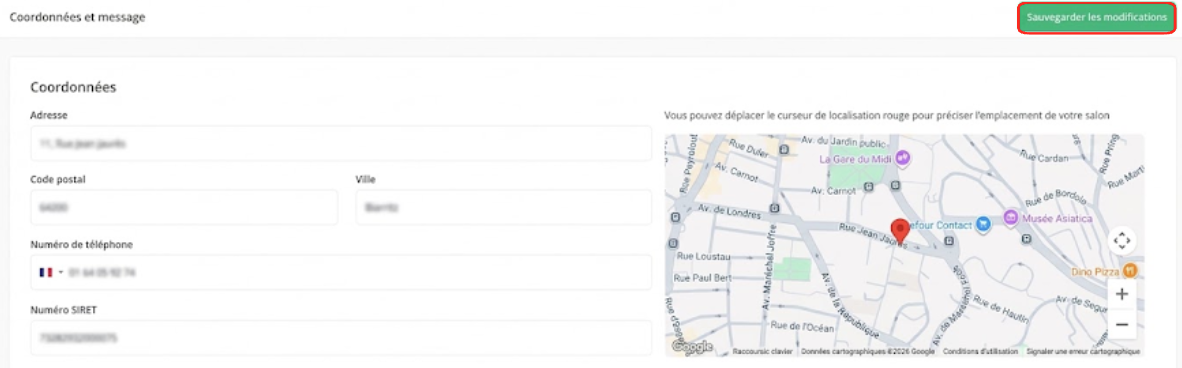
Task: Focus the Numéro SIRET input field
Action: coord(341,337)
